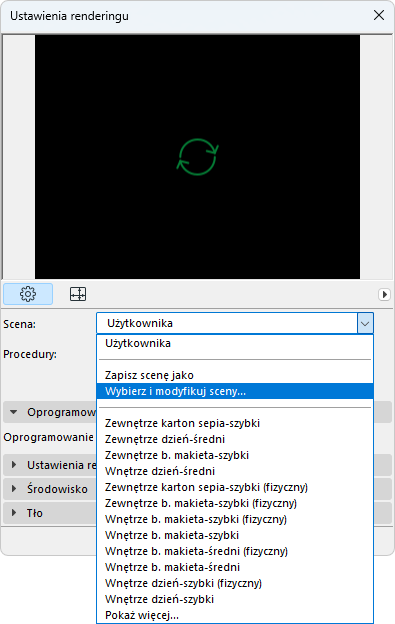Select Wnętrze dzień-szybki (fizyczny)
395x624 pixels.
(235, 583)
